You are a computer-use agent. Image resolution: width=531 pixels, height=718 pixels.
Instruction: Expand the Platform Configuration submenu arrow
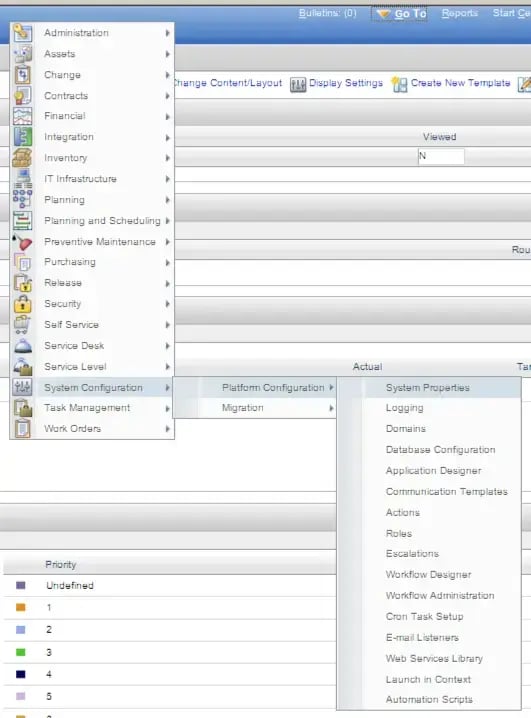tap(331, 387)
